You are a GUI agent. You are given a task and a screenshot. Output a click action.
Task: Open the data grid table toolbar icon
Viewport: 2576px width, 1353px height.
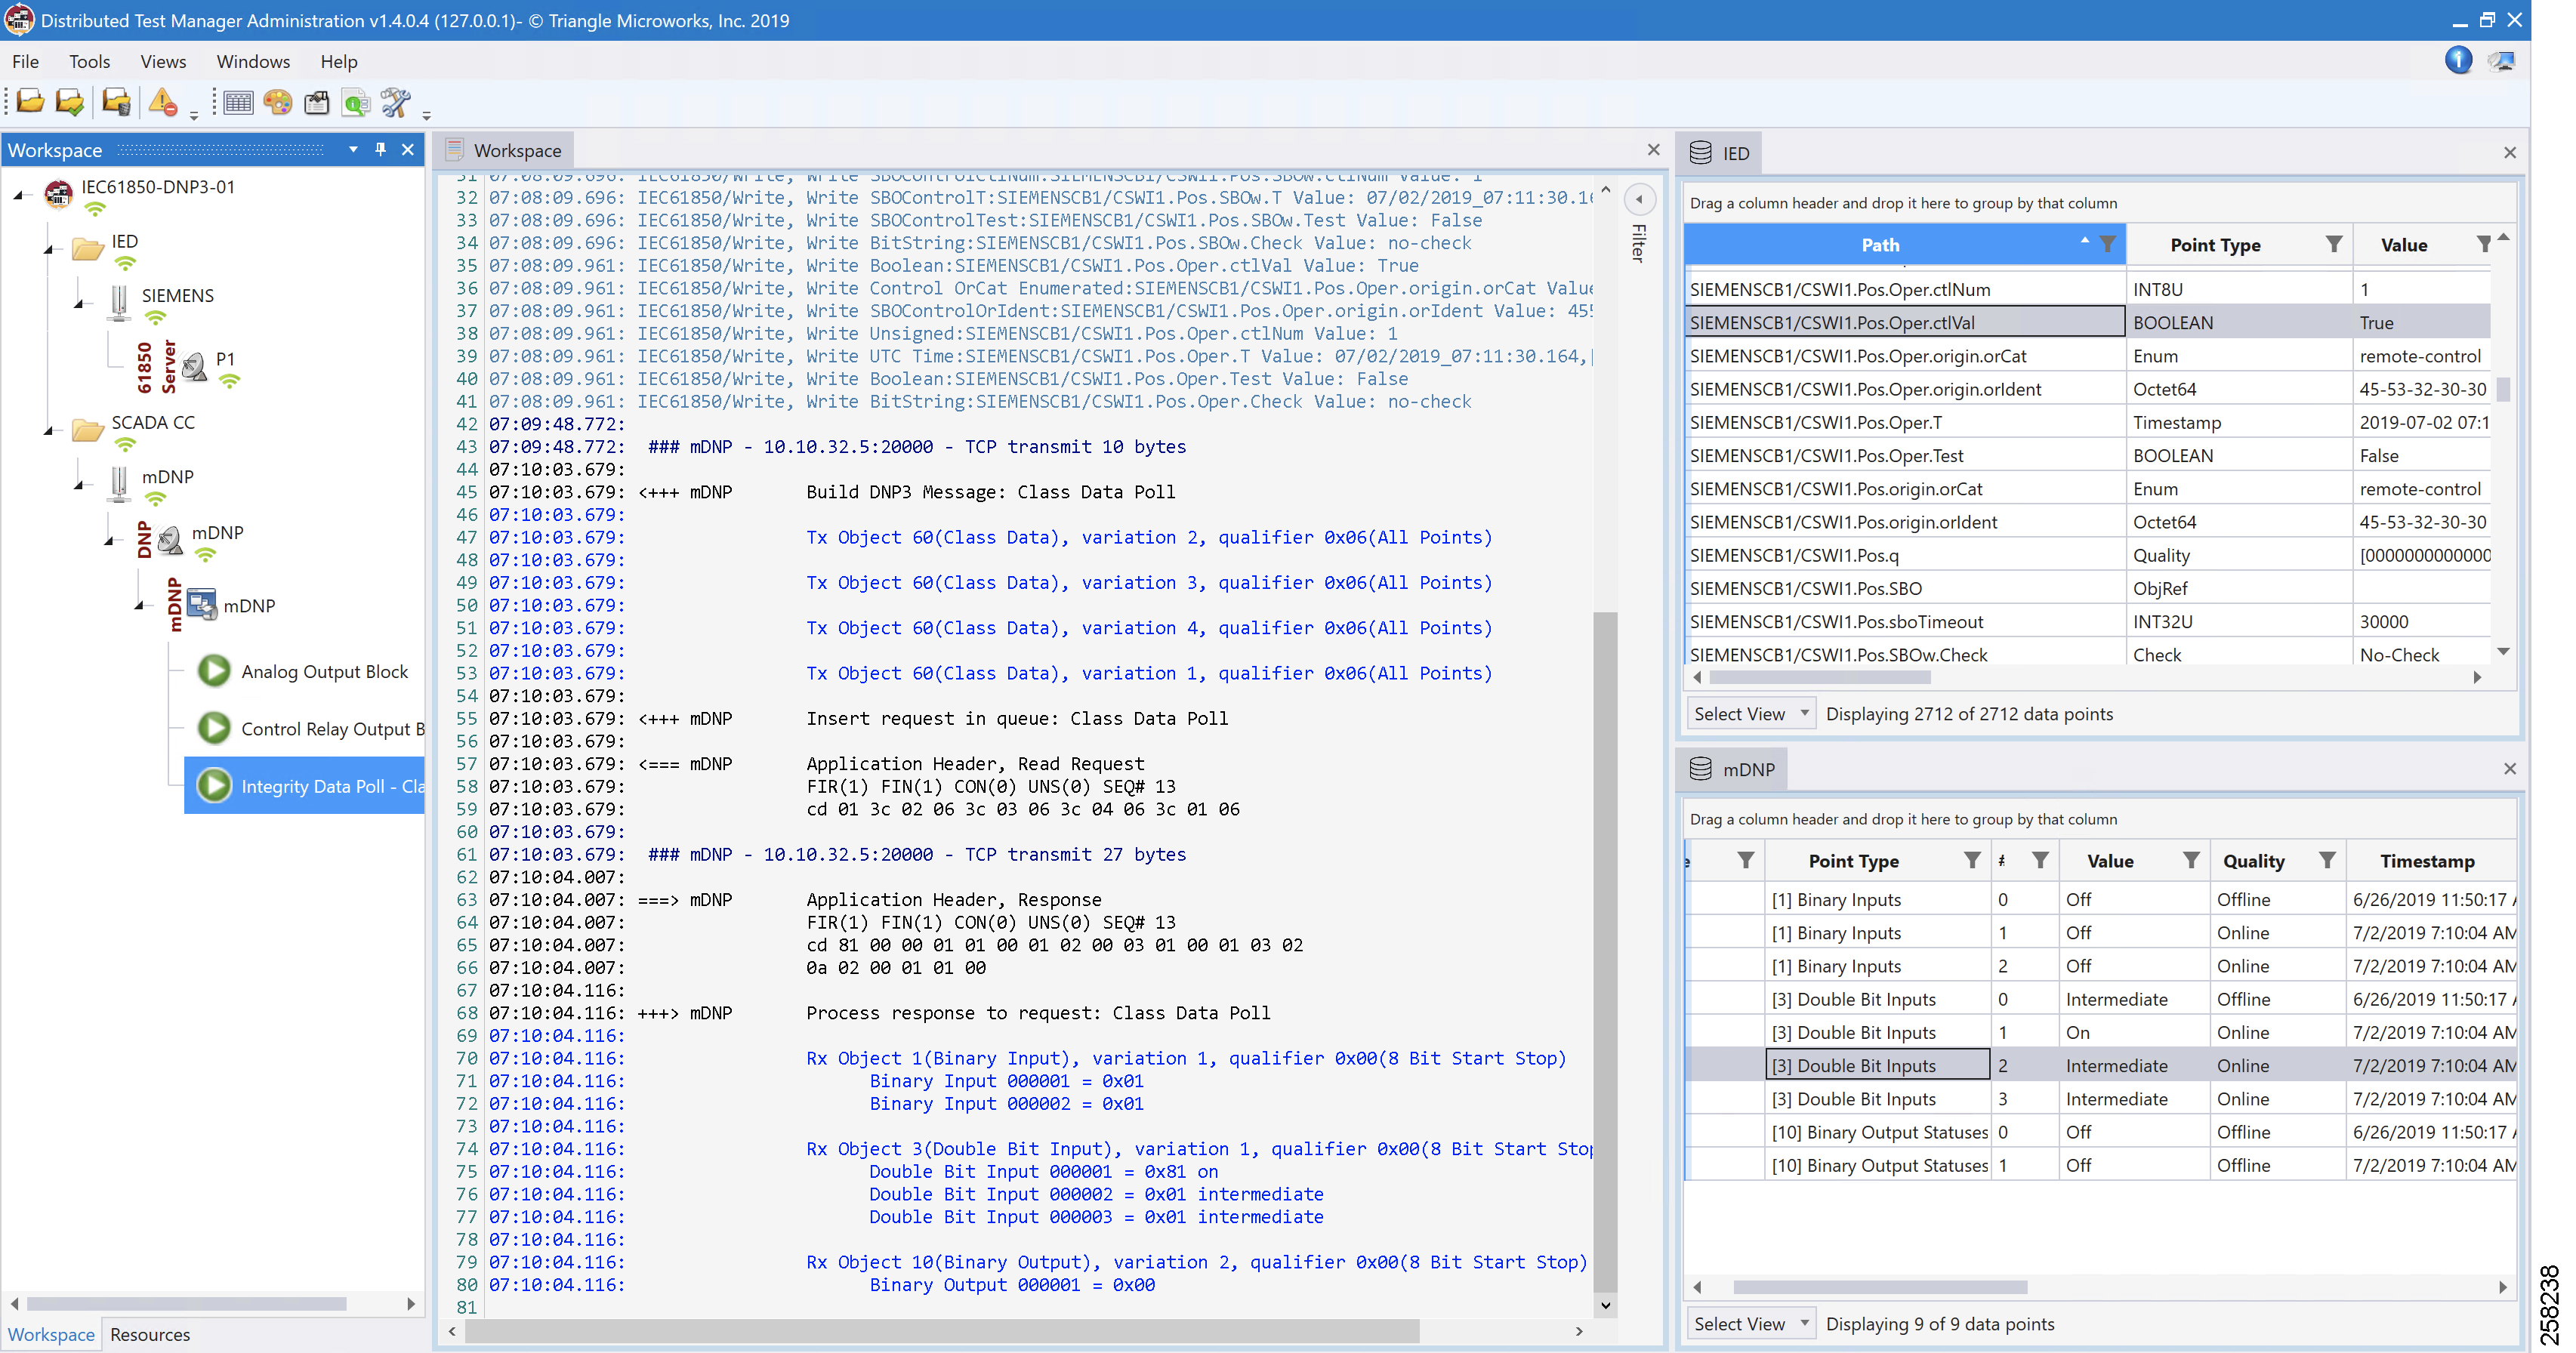pyautogui.click(x=238, y=102)
